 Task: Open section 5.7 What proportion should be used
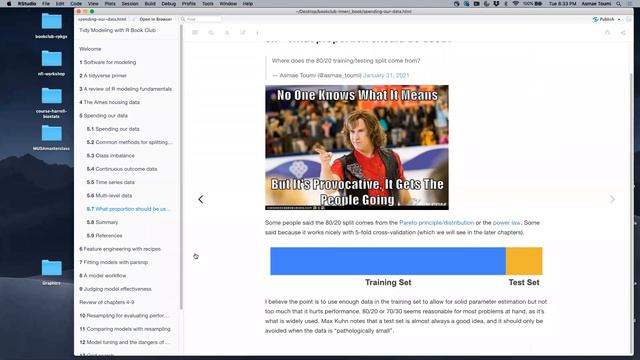tap(128, 209)
